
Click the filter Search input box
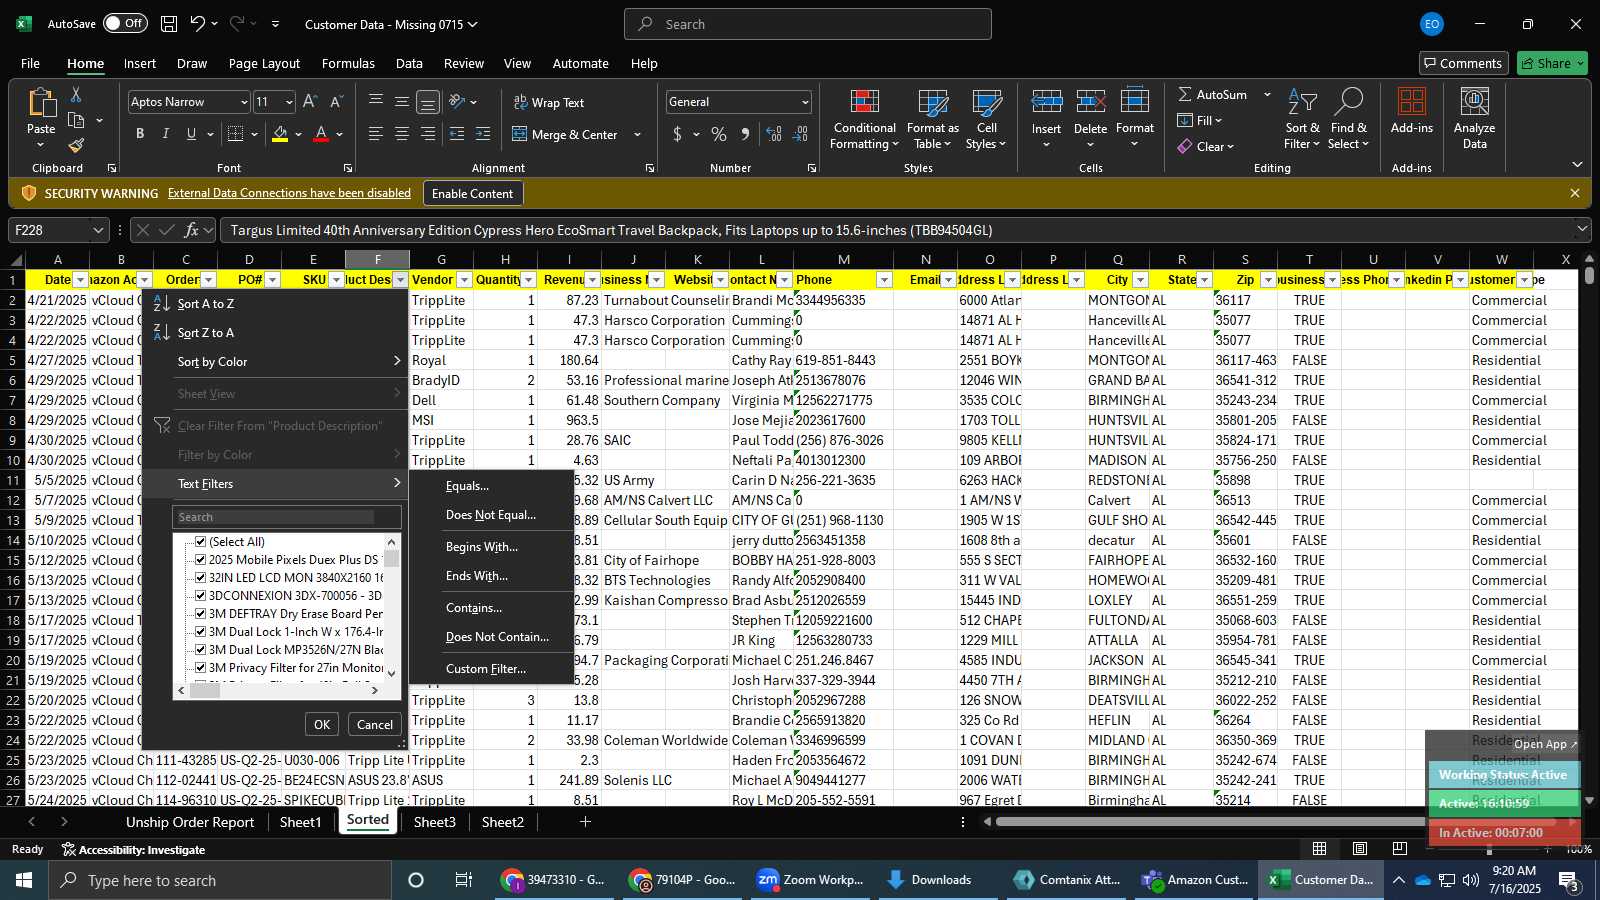coord(287,517)
